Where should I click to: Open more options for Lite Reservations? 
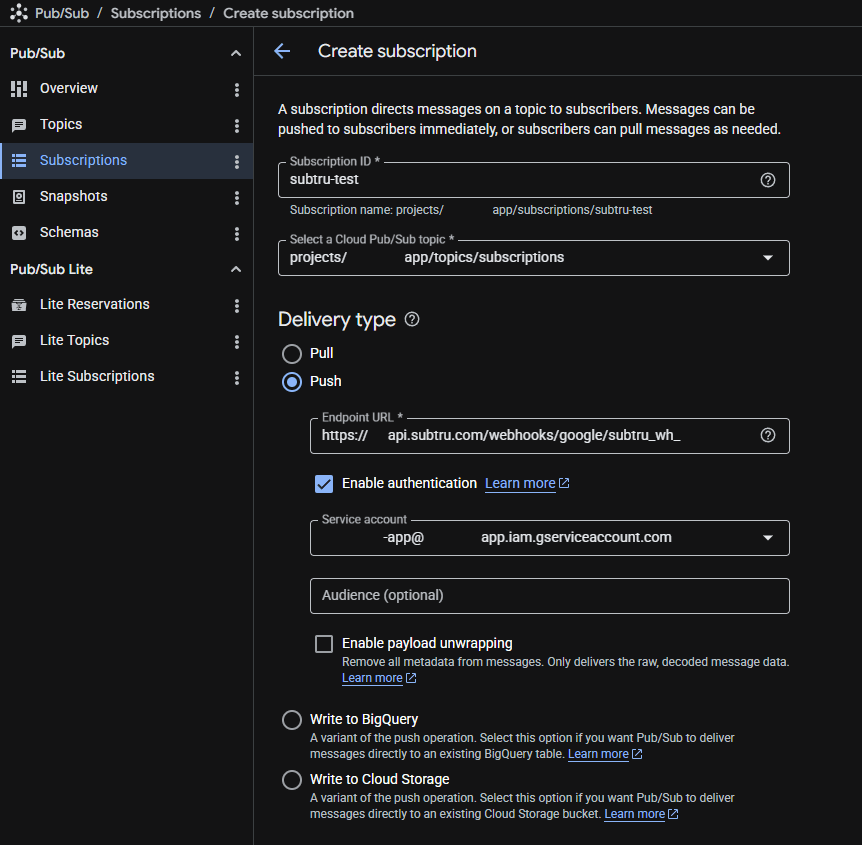pyautogui.click(x=237, y=306)
